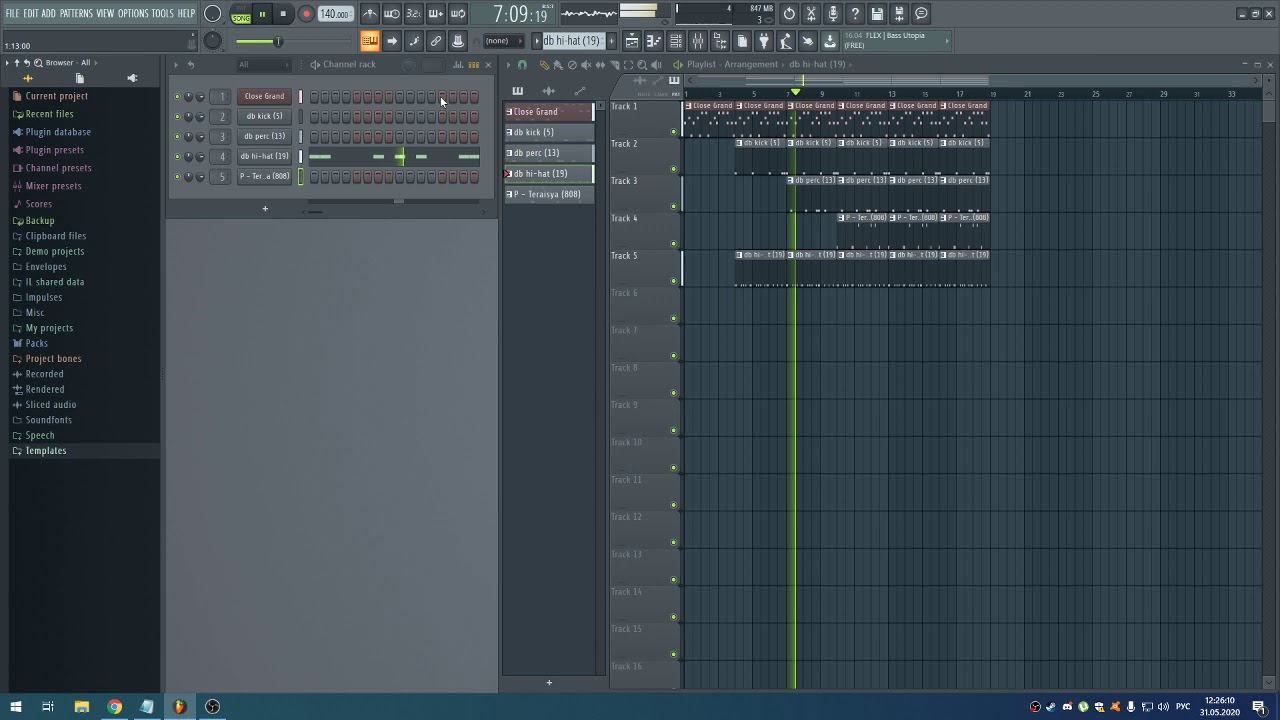The image size is (1280, 720).
Task: Click the Close Grand channel button
Action: coord(264,97)
